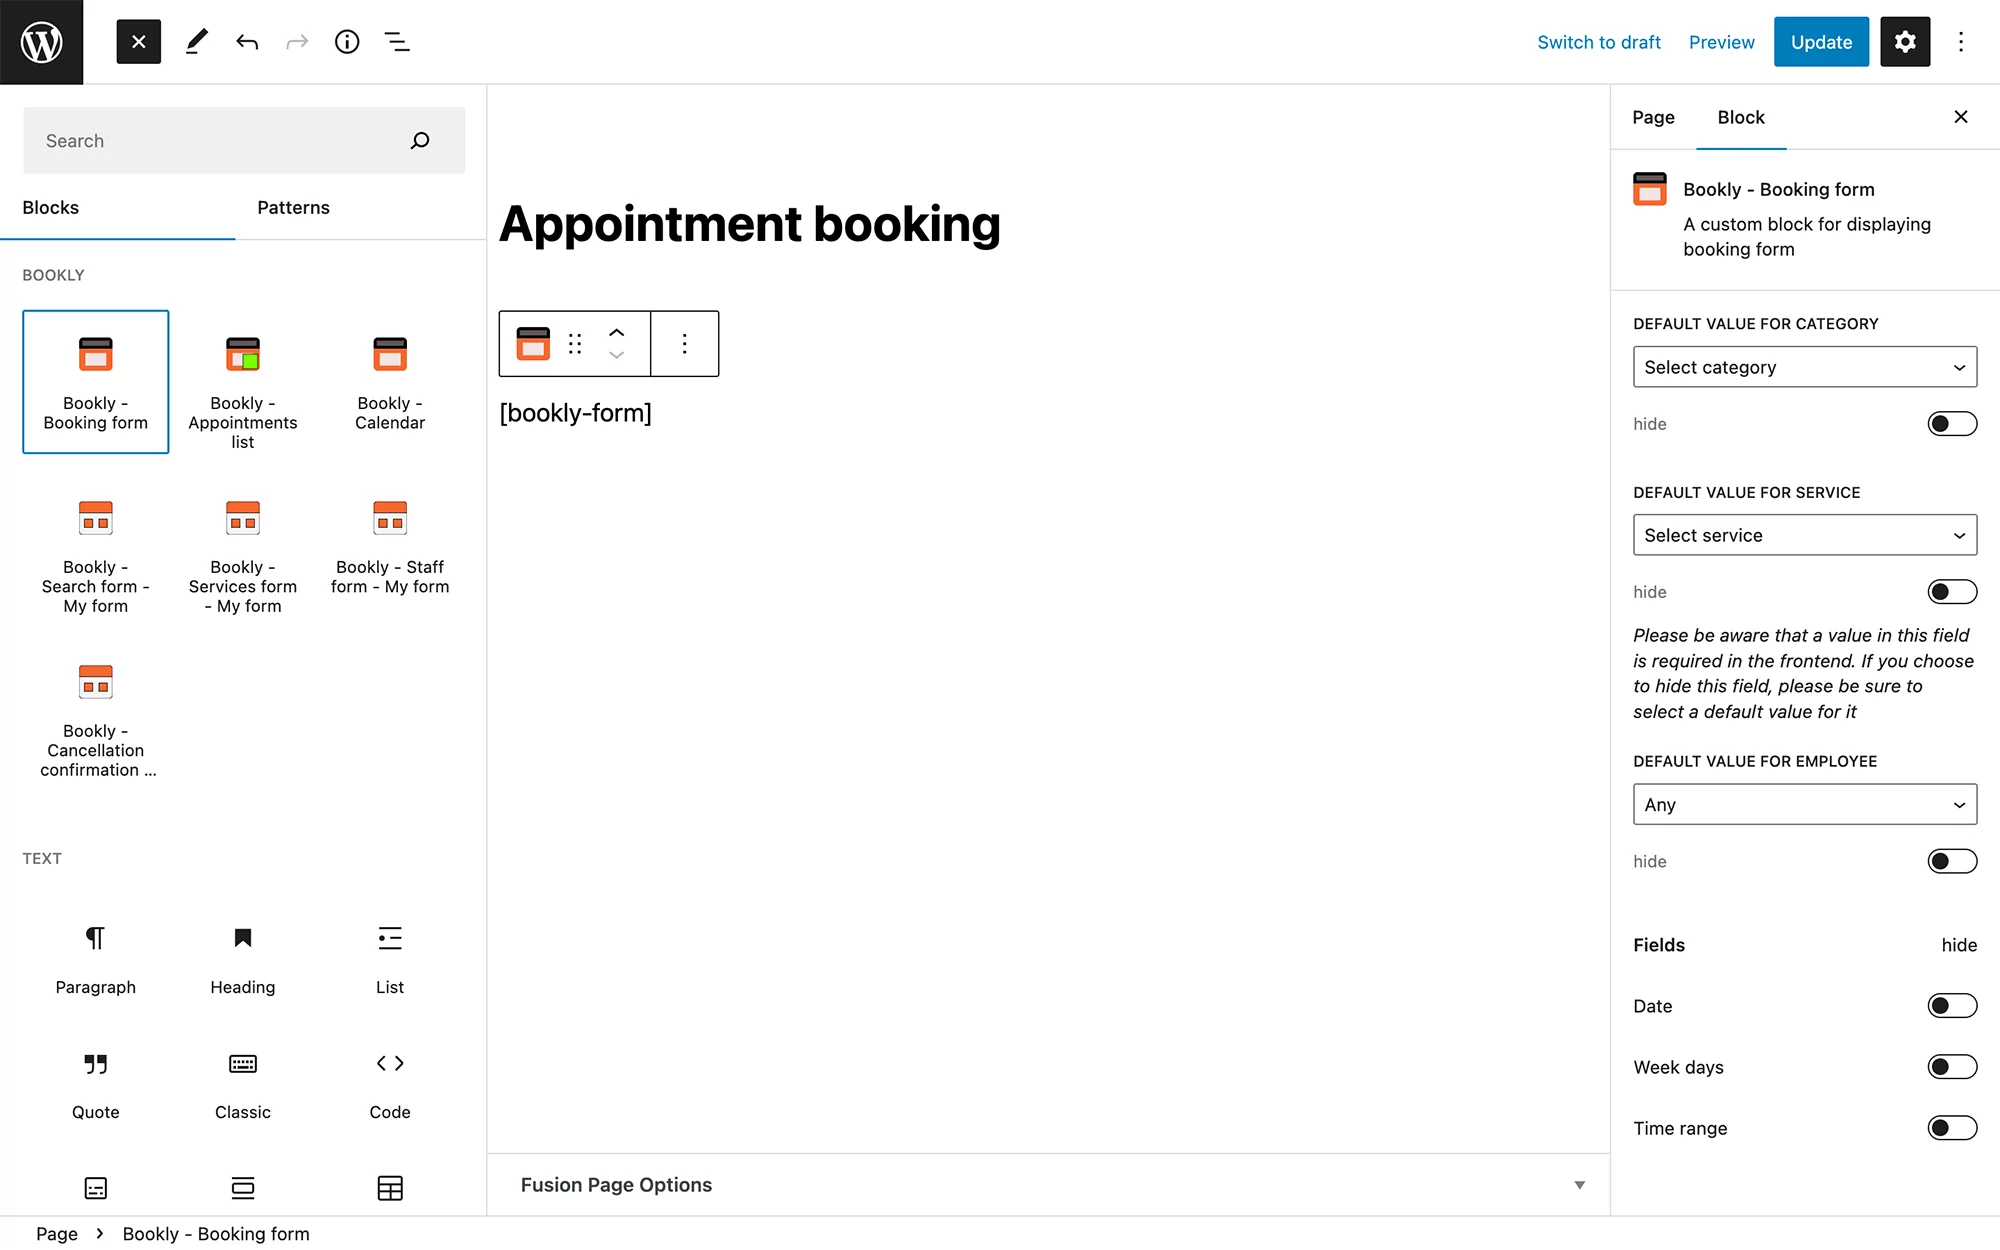Open the Select service dropdown
This screenshot has height=1250, width=2000.
pos(1805,535)
